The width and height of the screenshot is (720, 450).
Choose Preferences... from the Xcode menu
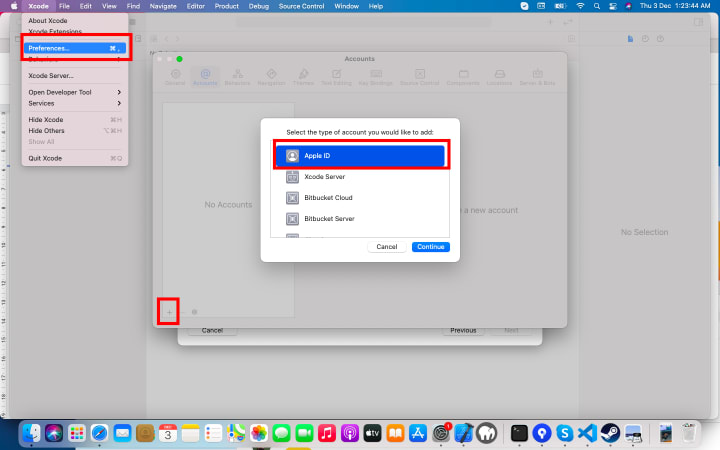(75, 48)
